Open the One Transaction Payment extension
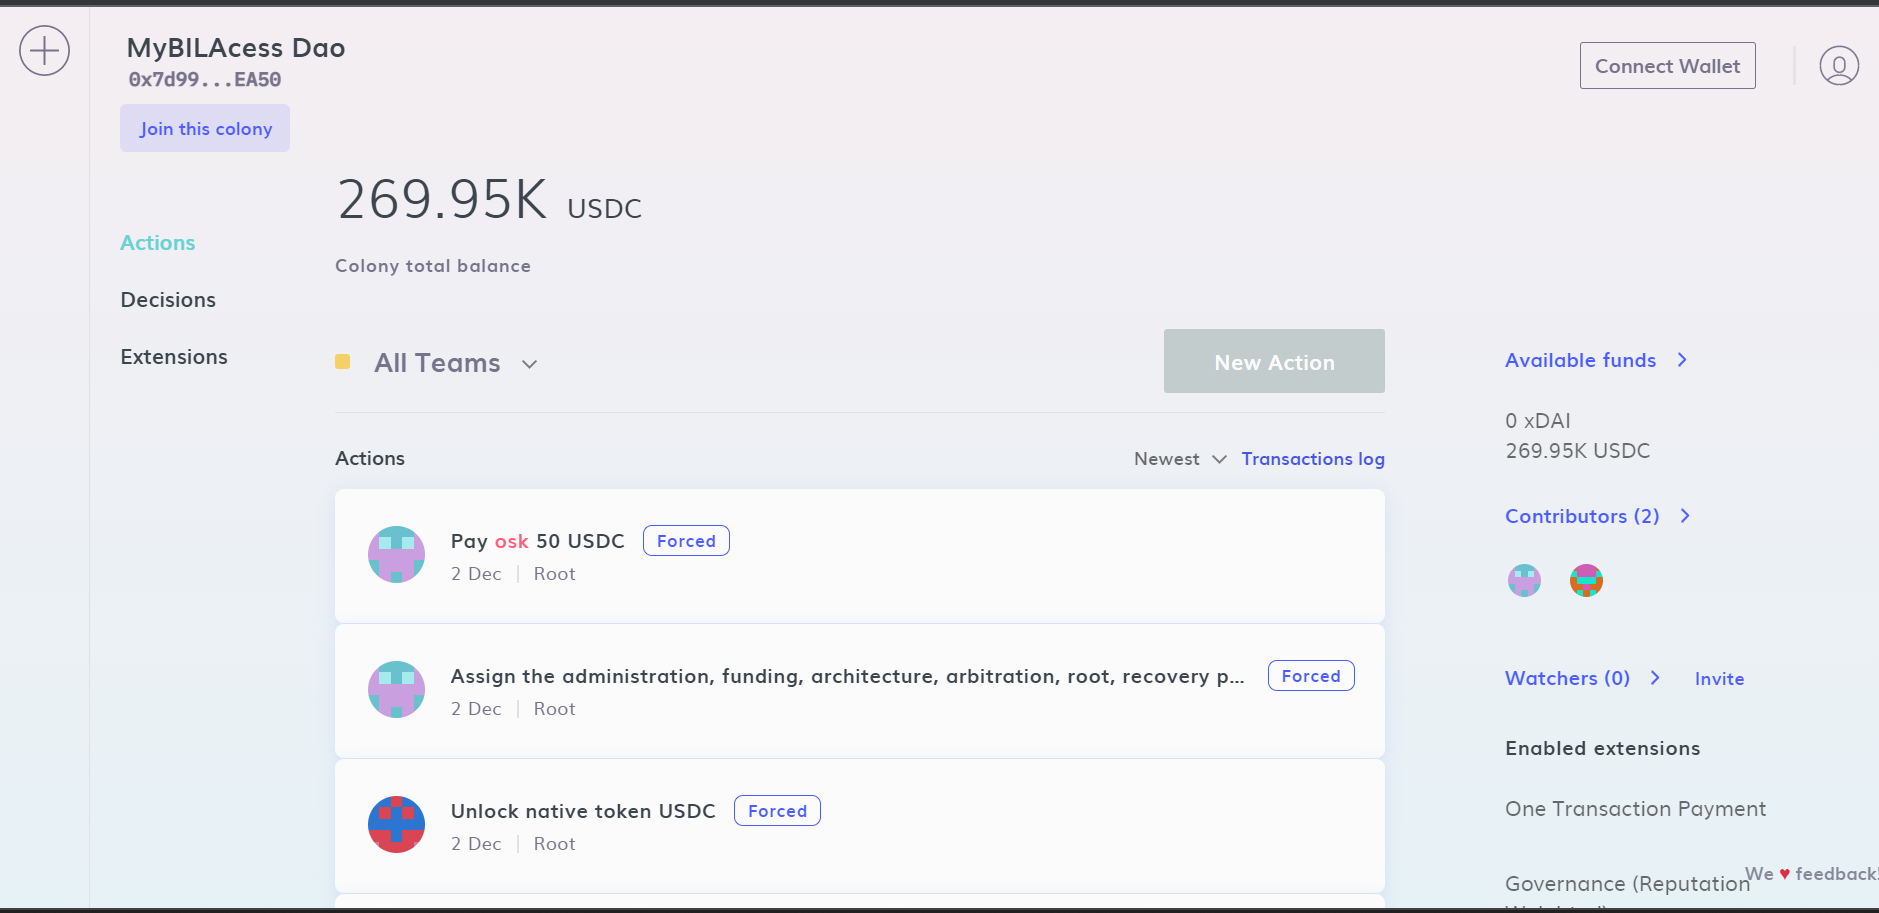1879x913 pixels. click(x=1636, y=809)
